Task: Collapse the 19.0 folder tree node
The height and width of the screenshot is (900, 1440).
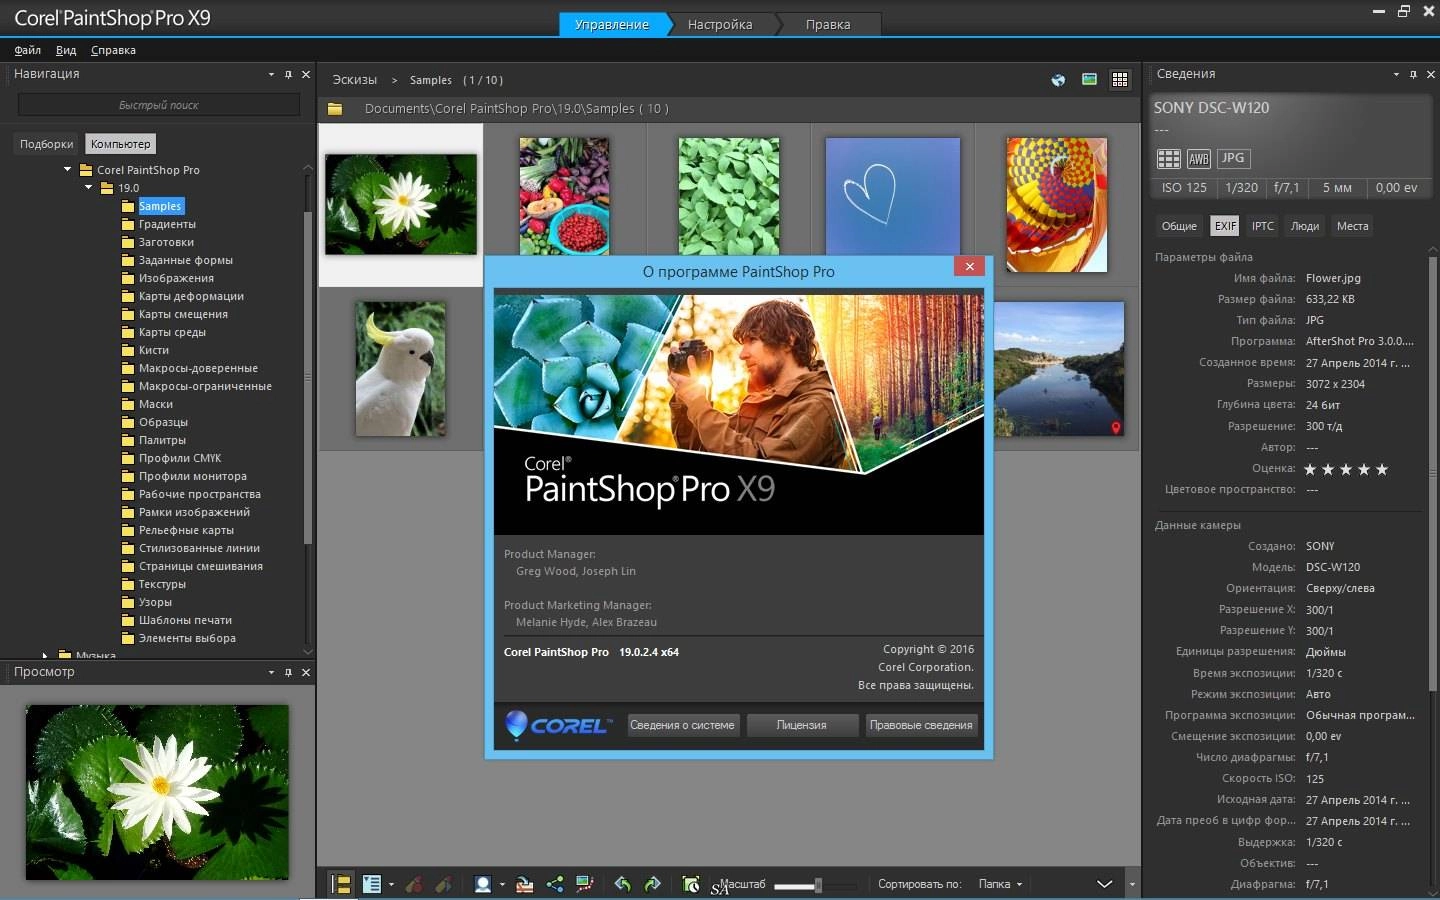Action: [x=88, y=187]
